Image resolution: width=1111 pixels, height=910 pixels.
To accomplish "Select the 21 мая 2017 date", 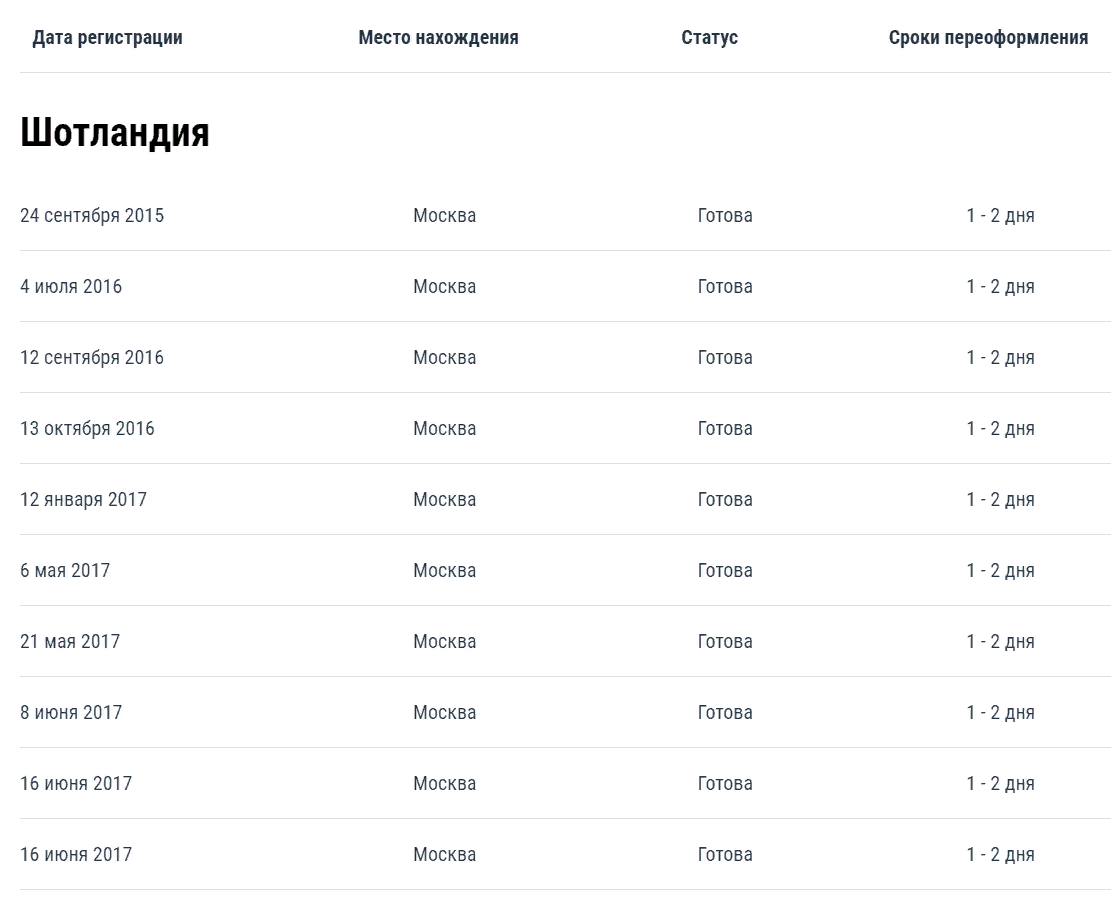I will pyautogui.click(x=70, y=642).
